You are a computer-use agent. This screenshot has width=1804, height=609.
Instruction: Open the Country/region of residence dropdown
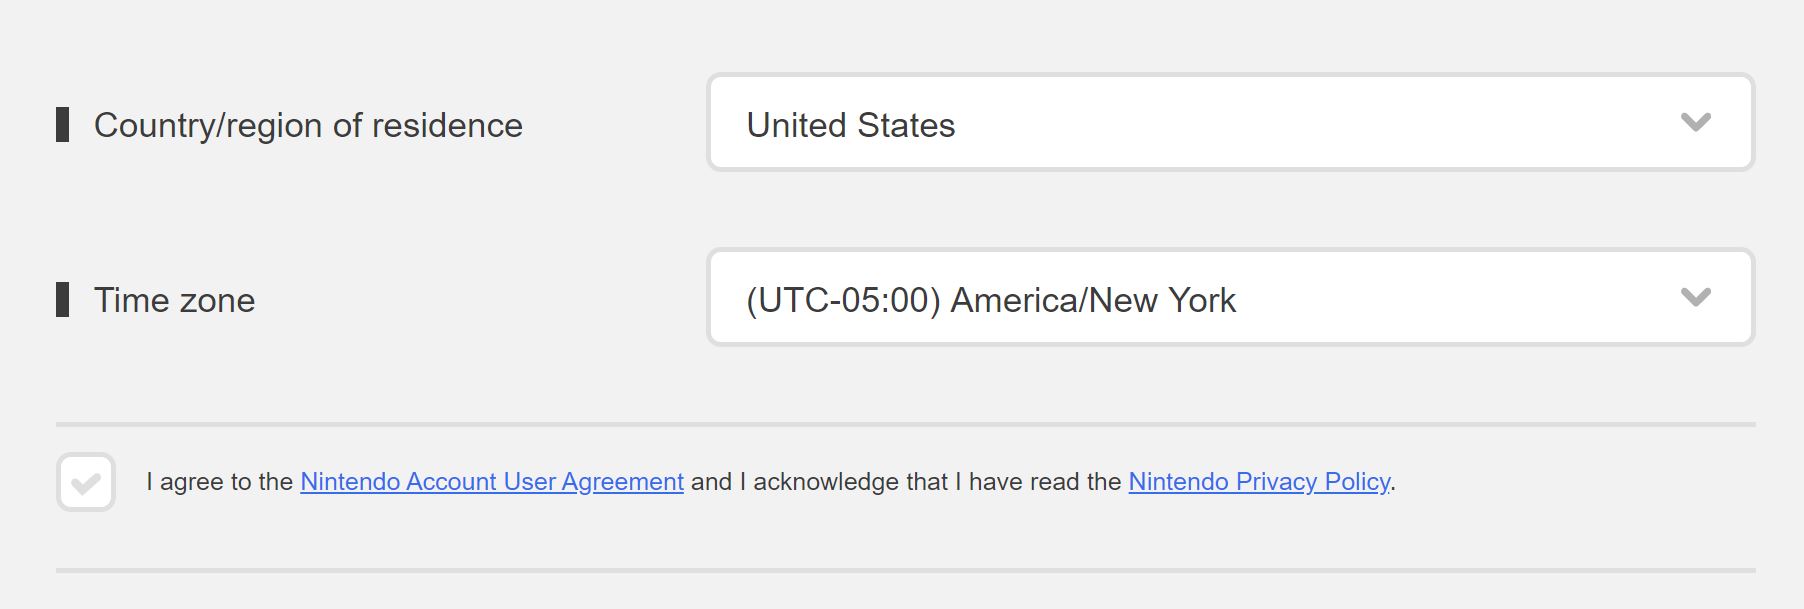click(x=1230, y=123)
